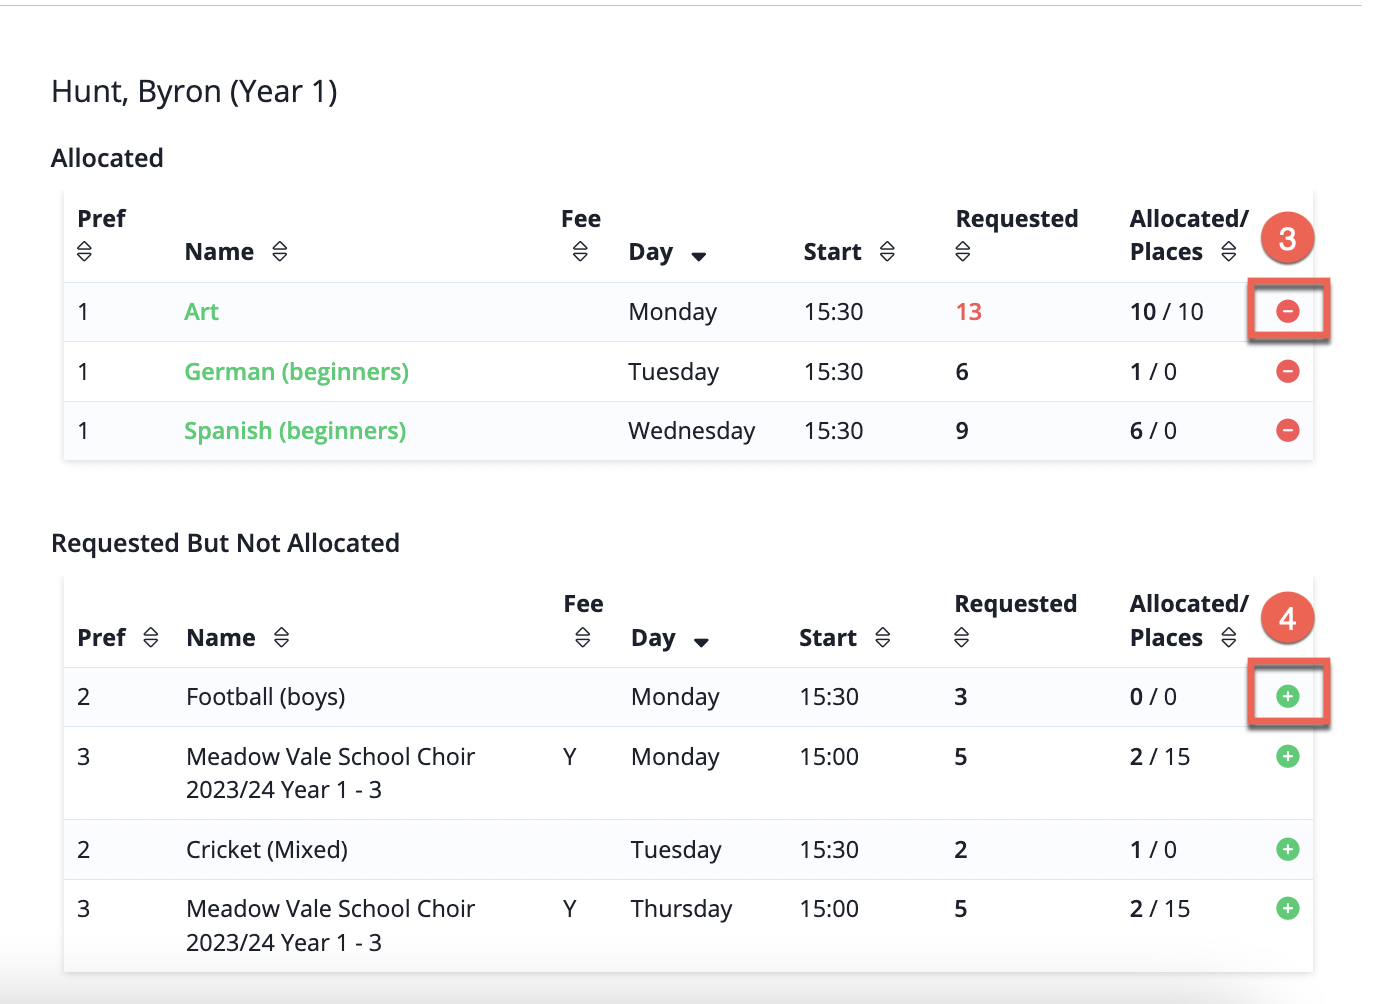Open the German (beginners) club link
Image resolution: width=1378 pixels, height=1004 pixels.
click(297, 371)
